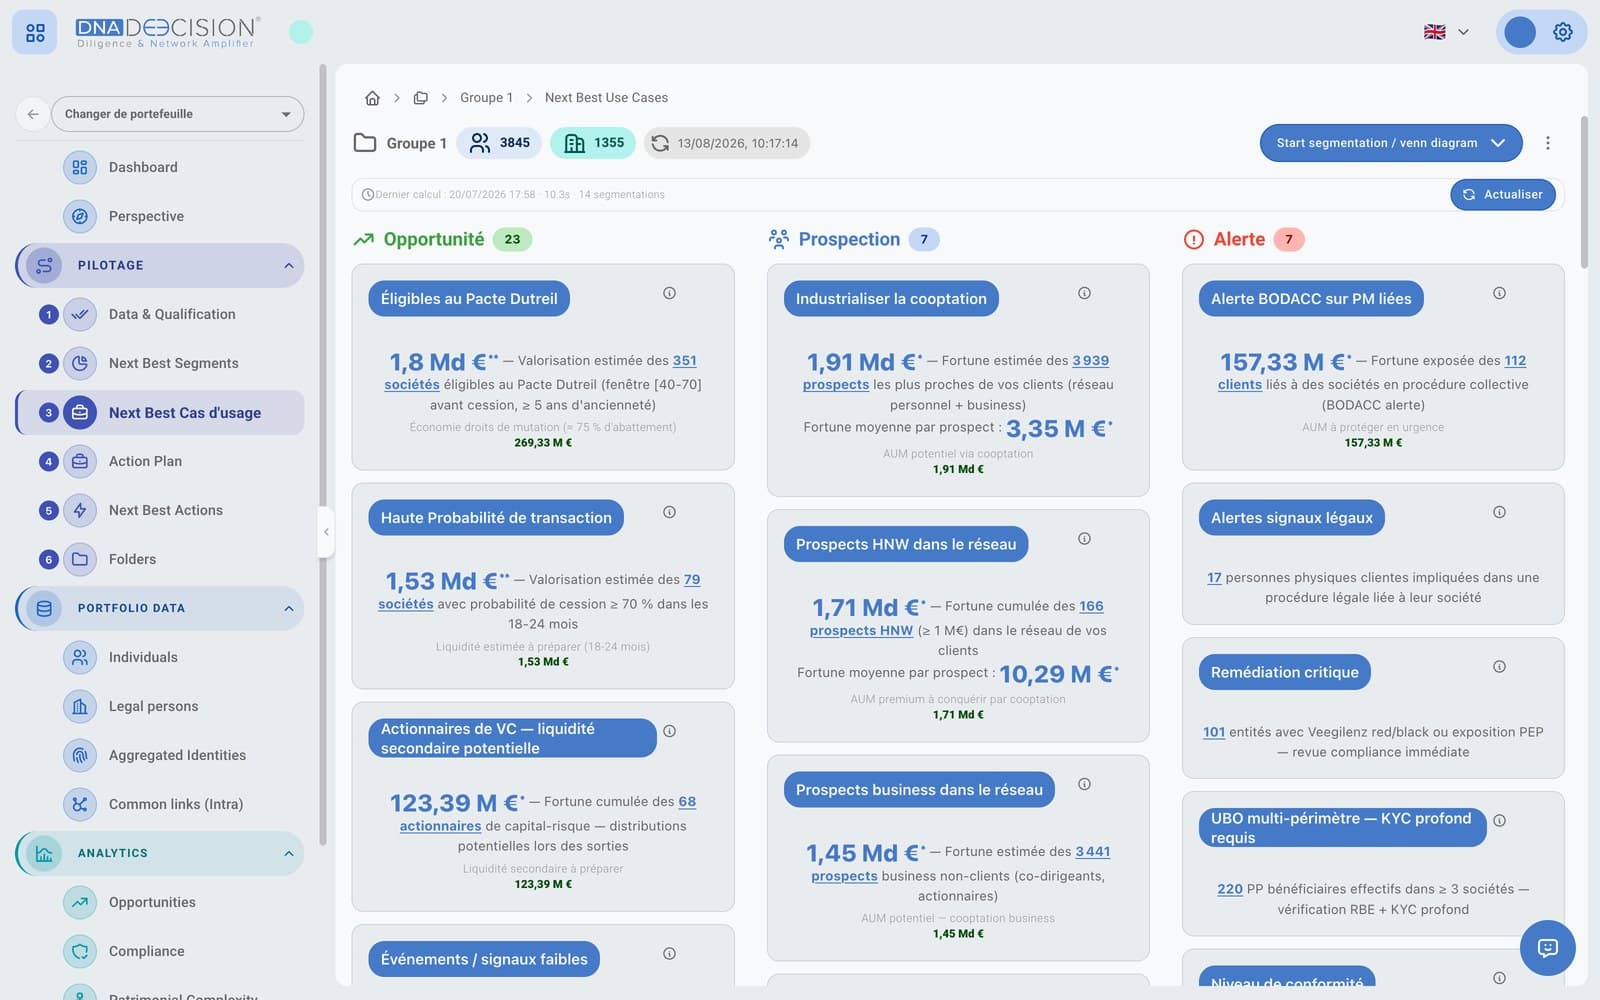Click the 166 prospects HNW link
1600x1000 pixels.
[x=1092, y=606]
